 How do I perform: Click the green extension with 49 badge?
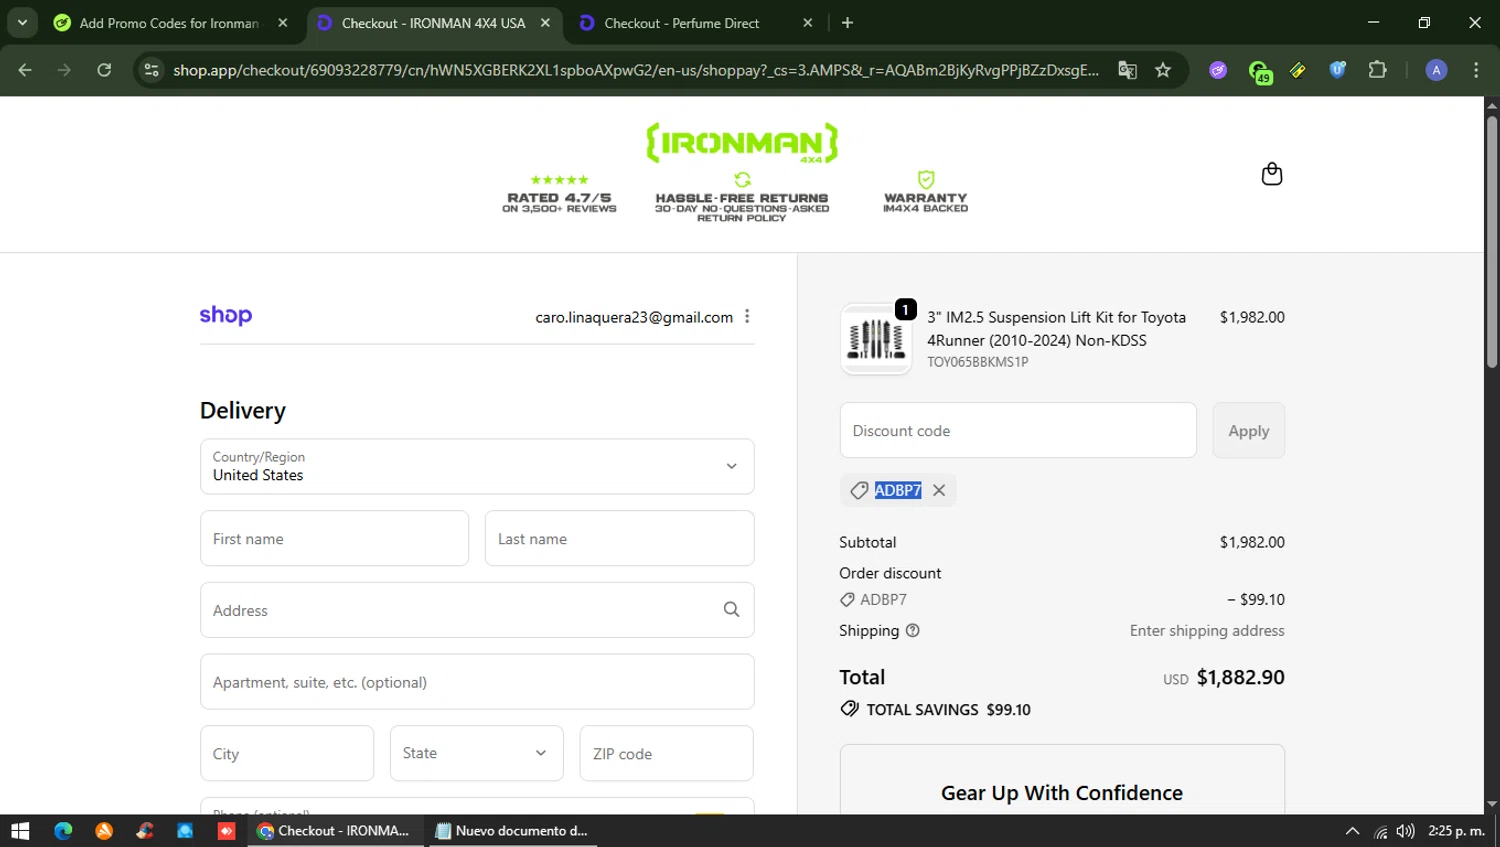[1259, 71]
